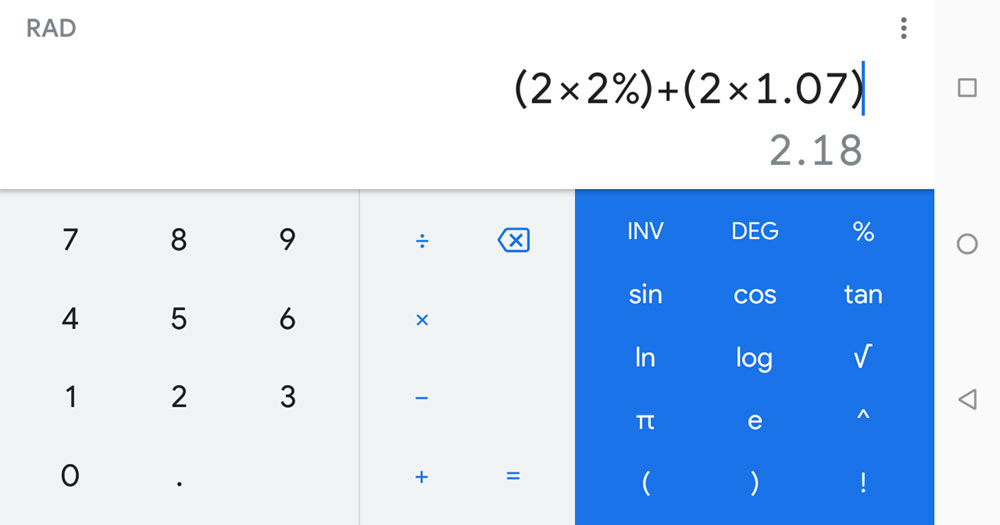Tap the log function
1000x525 pixels.
(754, 359)
